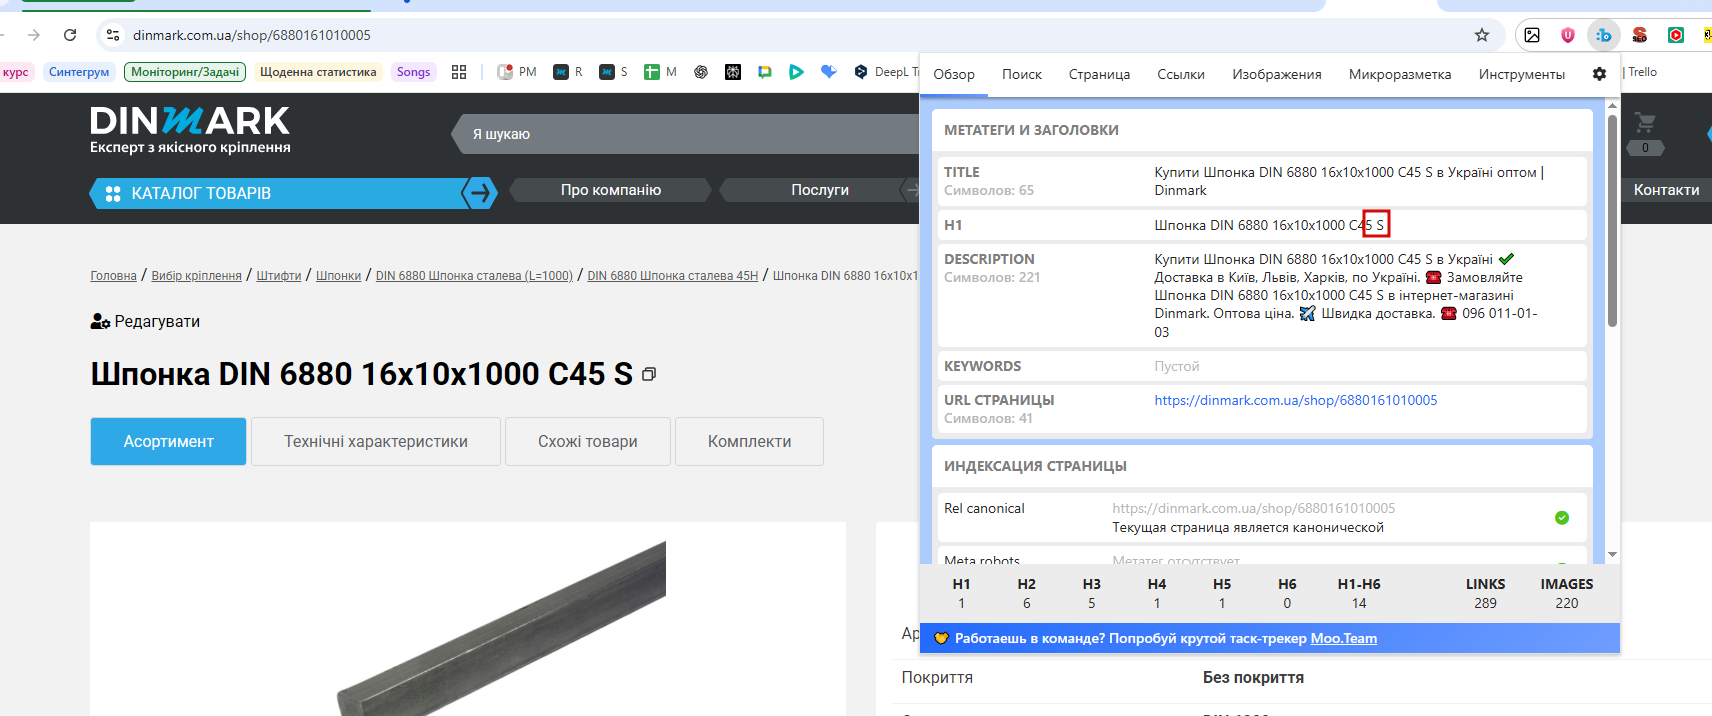Image resolution: width=1712 pixels, height=716 pixels.
Task: Click the shopping cart icon
Action: pyautogui.click(x=1645, y=124)
